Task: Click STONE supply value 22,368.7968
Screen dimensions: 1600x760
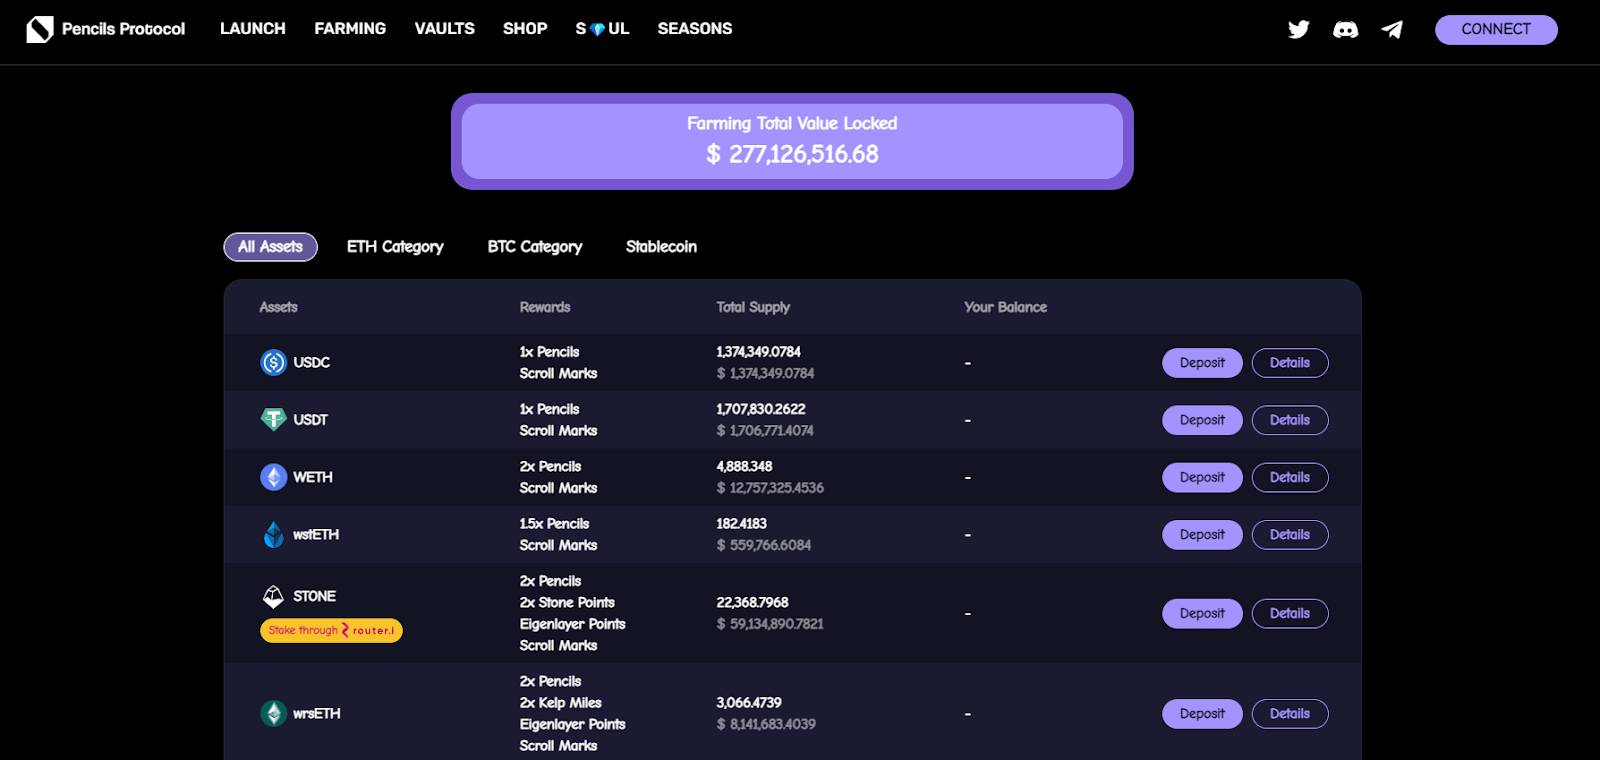Action: coord(752,603)
